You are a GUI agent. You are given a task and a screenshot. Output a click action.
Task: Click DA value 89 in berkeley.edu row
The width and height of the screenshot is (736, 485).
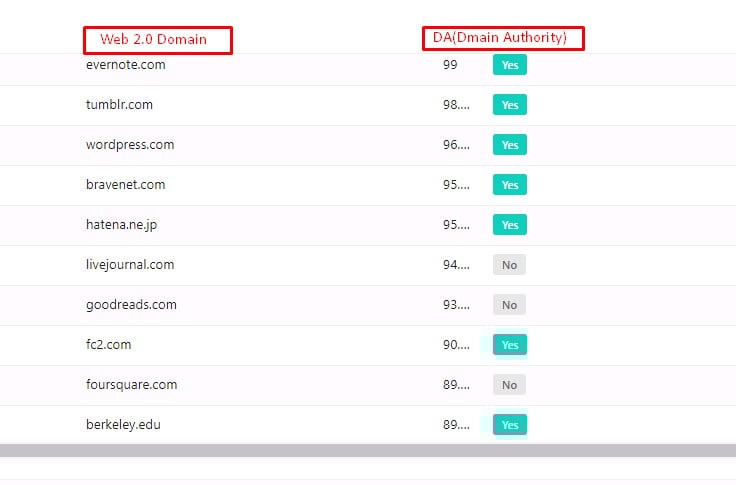[456, 425]
